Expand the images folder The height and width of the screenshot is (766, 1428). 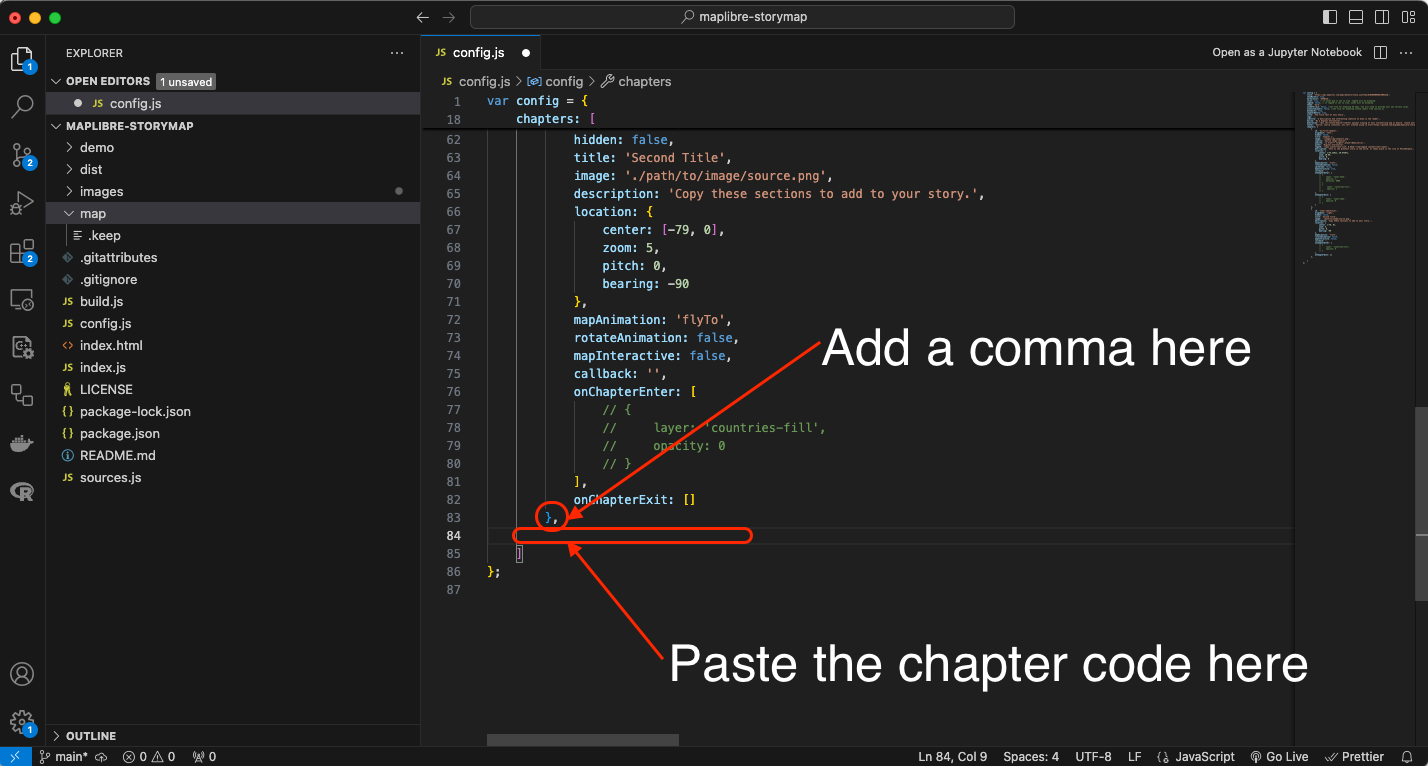tap(101, 191)
